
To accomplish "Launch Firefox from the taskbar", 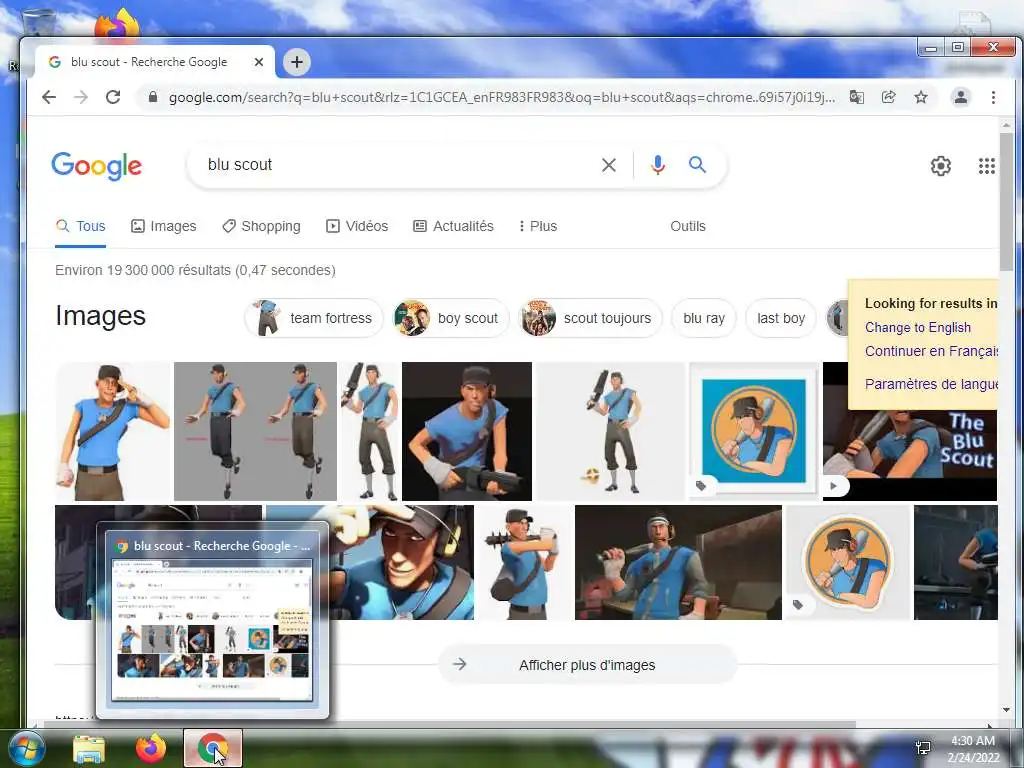I will coord(151,749).
